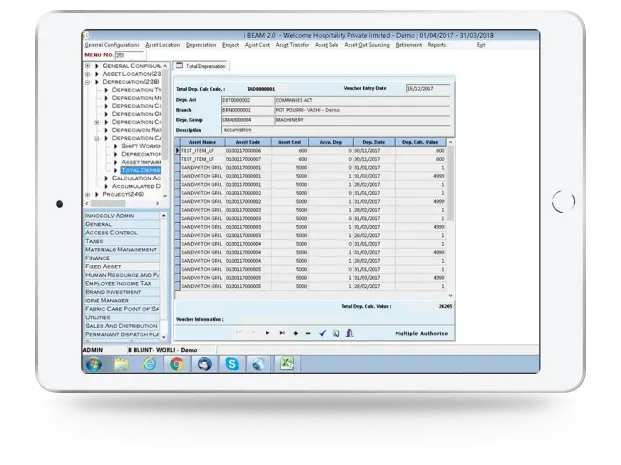Expand the Asset Location tree node
Viewport: 621px width, 465px height.
point(88,74)
